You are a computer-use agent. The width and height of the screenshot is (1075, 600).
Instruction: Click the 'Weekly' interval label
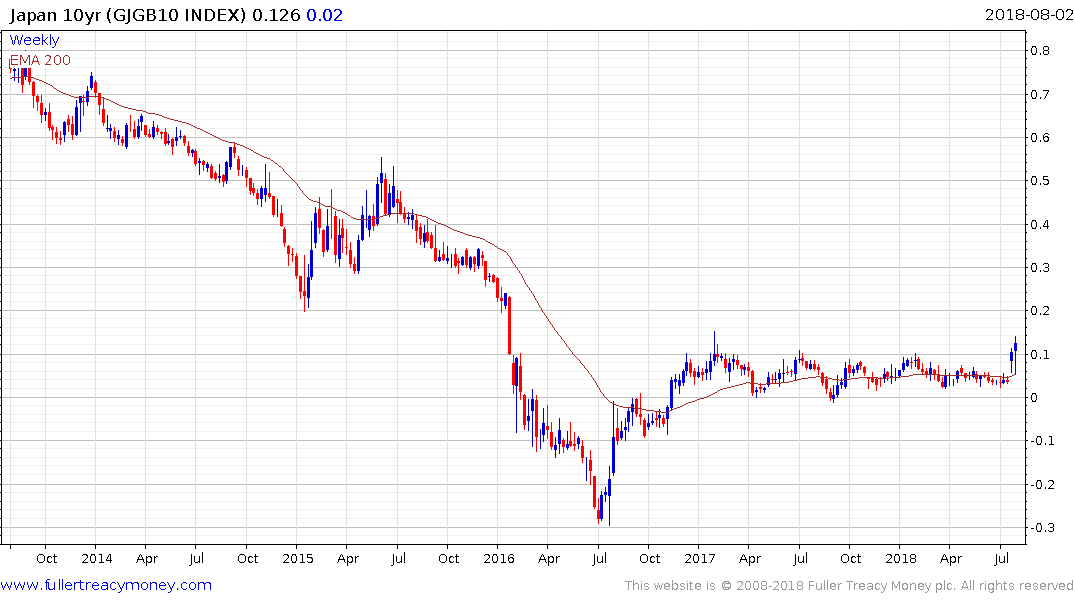click(x=34, y=40)
